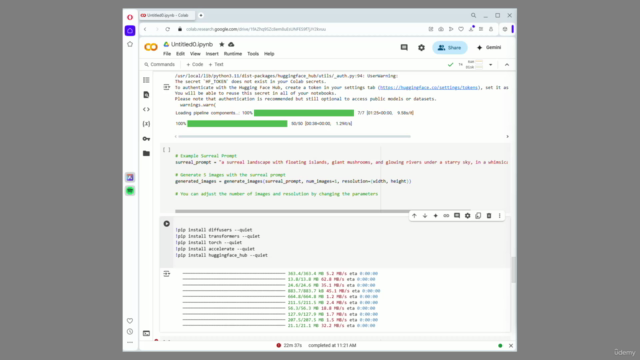Open Find and replace in Colab sidebar
Viewport: 640px width, 360px height.
pyautogui.click(x=146, y=95)
